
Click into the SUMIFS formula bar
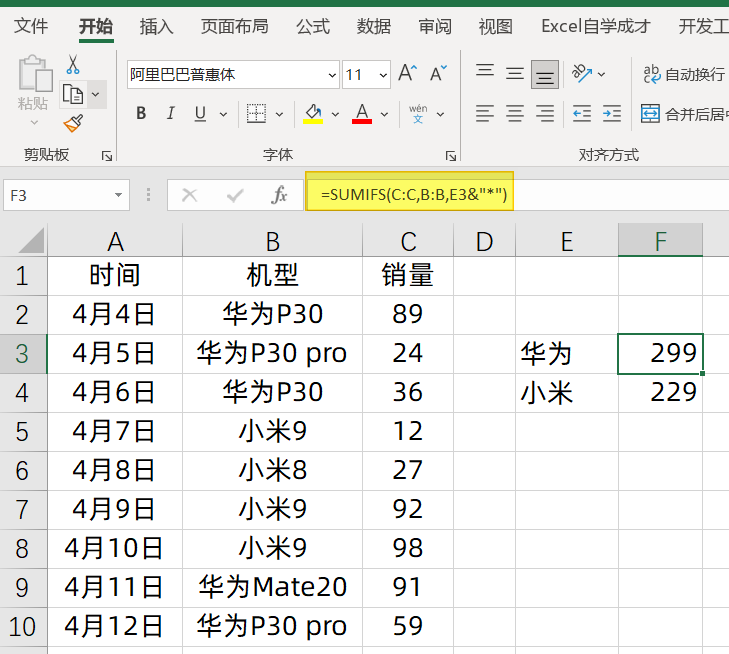point(517,194)
